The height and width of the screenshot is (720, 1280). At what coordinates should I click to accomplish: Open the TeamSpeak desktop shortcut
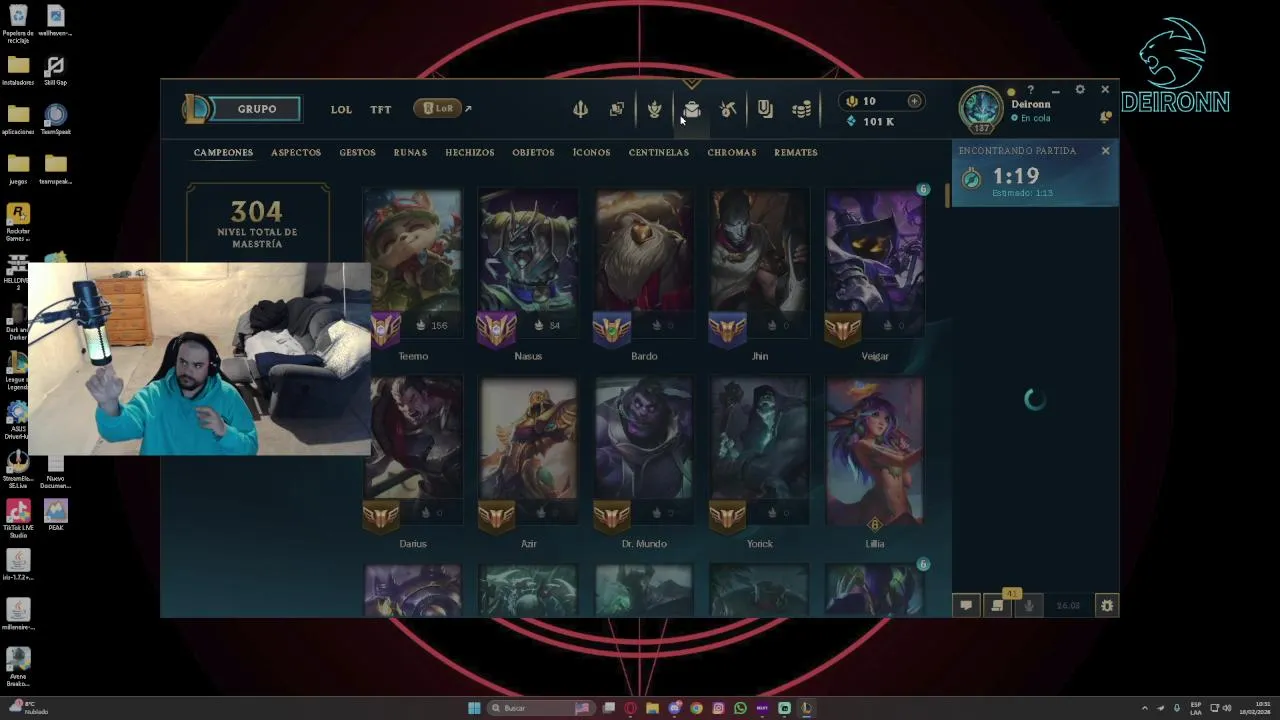(x=56, y=119)
